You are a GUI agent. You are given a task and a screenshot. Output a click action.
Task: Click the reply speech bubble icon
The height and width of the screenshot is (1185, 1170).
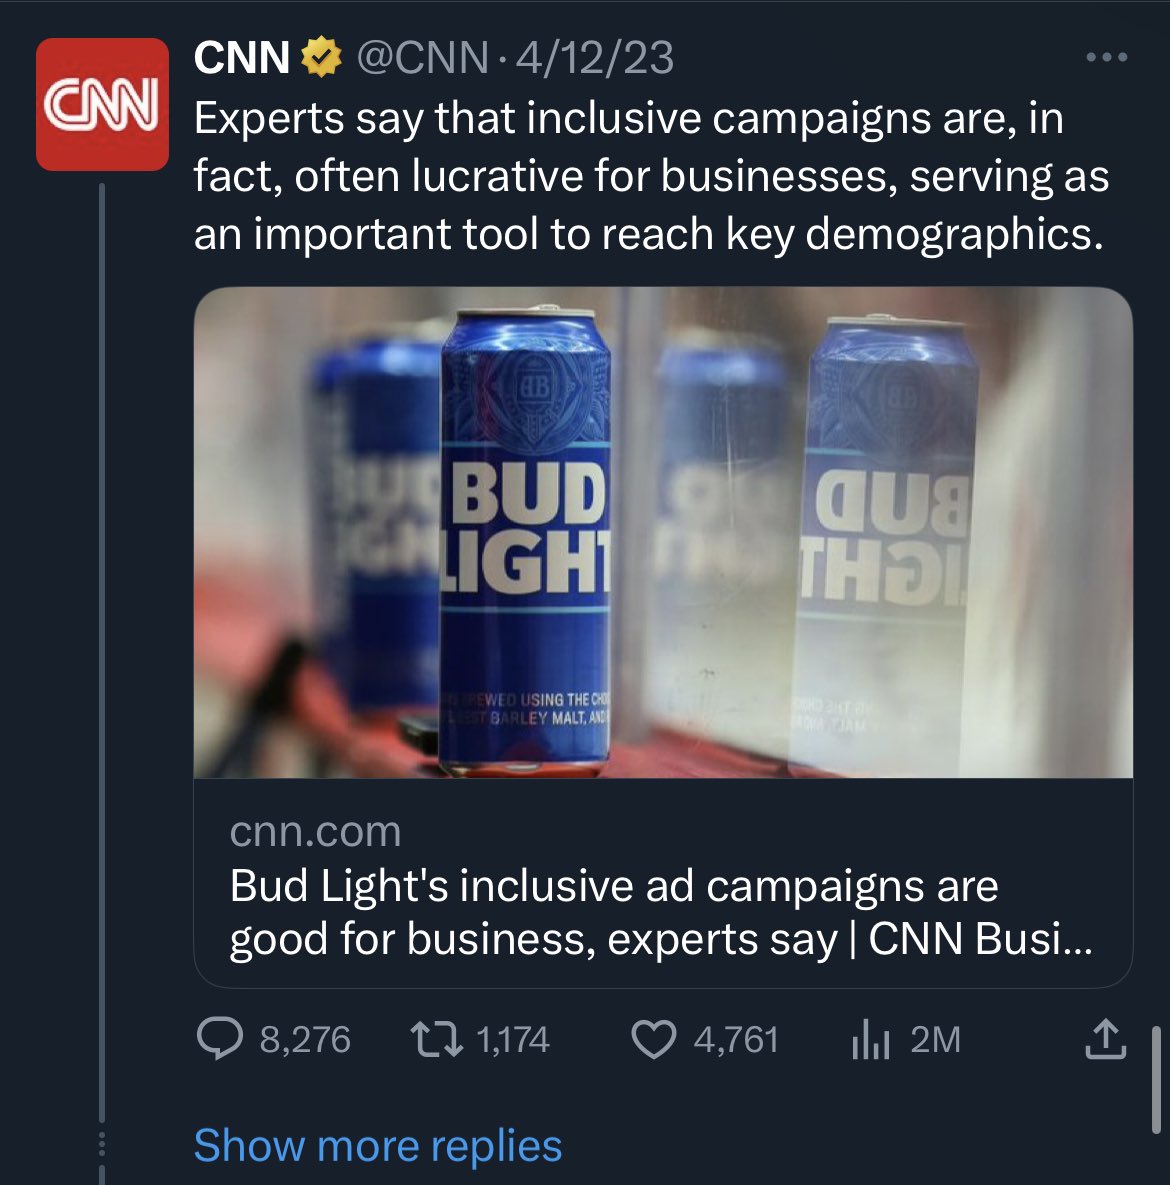pyautogui.click(x=220, y=1039)
